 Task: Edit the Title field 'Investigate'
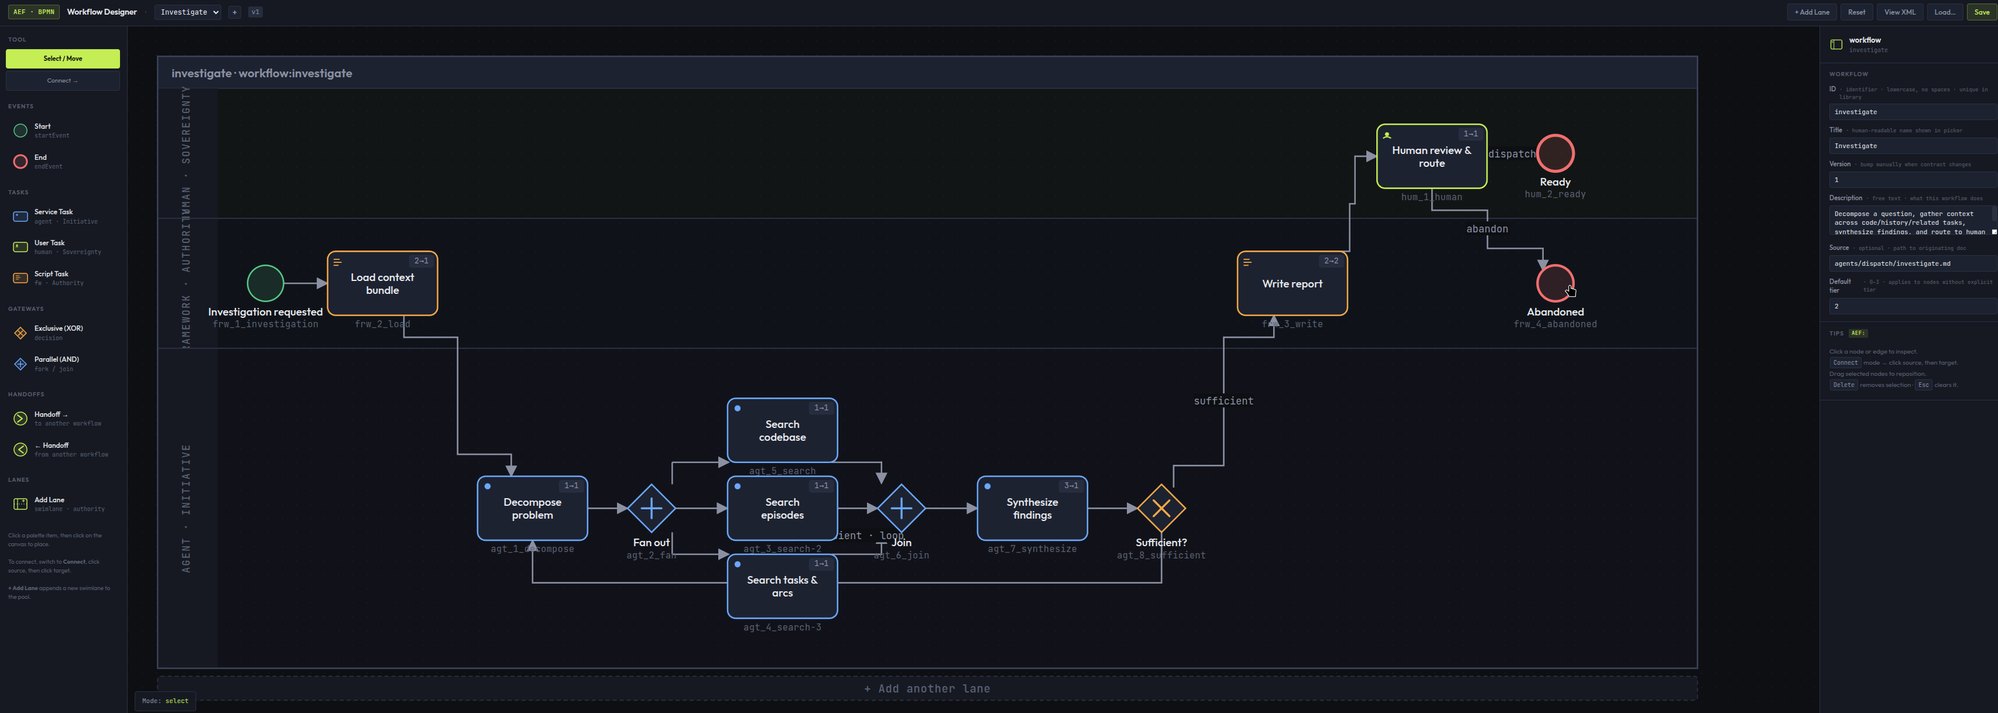1912,146
